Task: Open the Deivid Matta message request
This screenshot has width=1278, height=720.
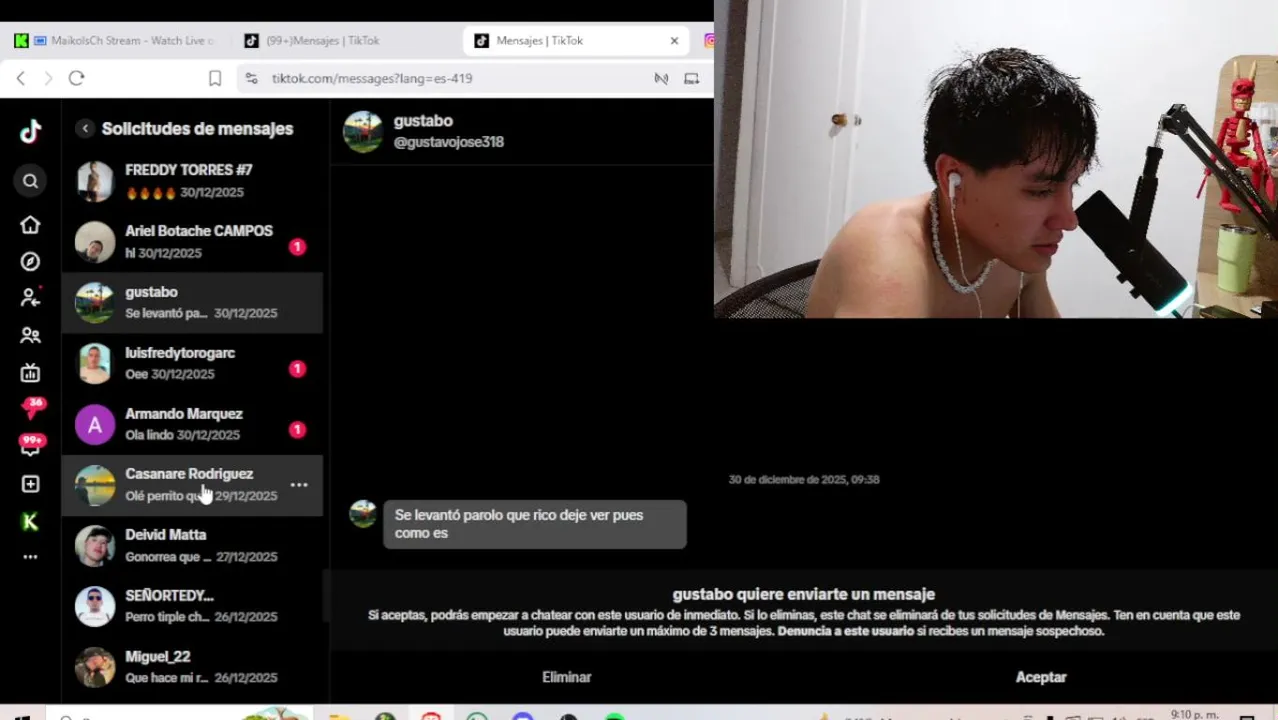Action: pyautogui.click(x=192, y=546)
